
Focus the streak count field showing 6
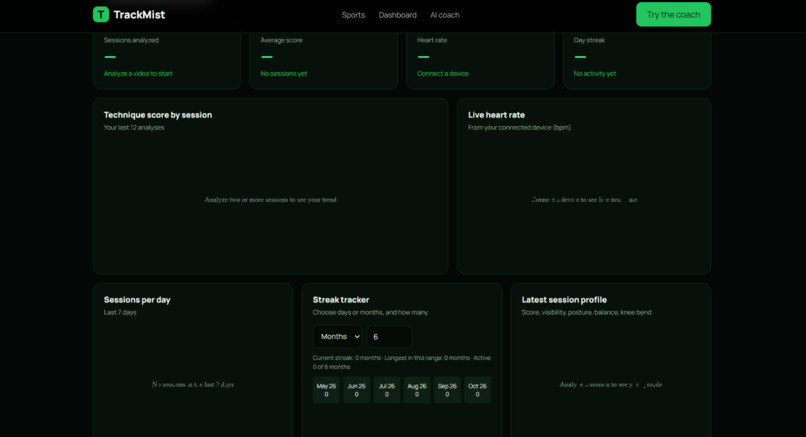tap(389, 336)
